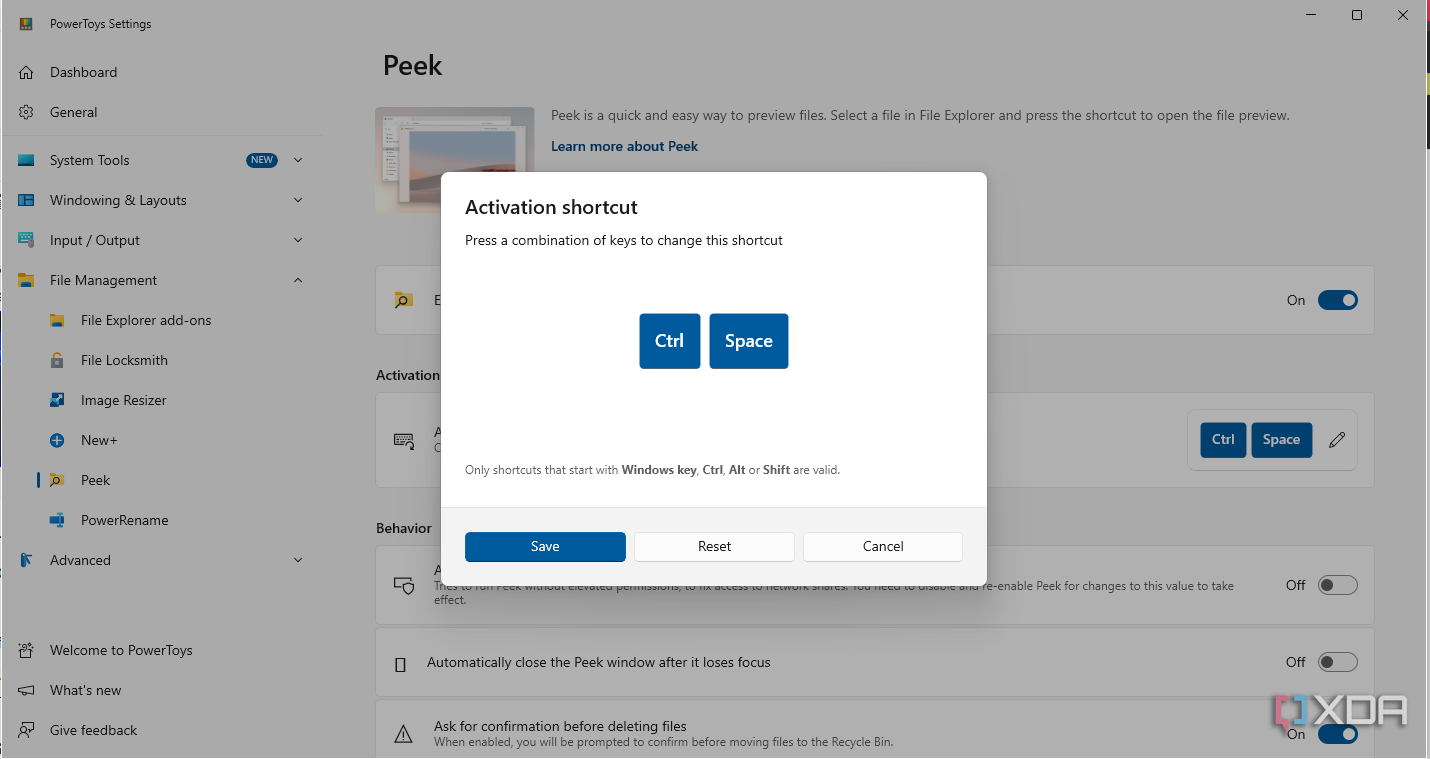The width and height of the screenshot is (1430, 759).
Task: Click the Peek preview thumbnail image
Action: coord(454,160)
